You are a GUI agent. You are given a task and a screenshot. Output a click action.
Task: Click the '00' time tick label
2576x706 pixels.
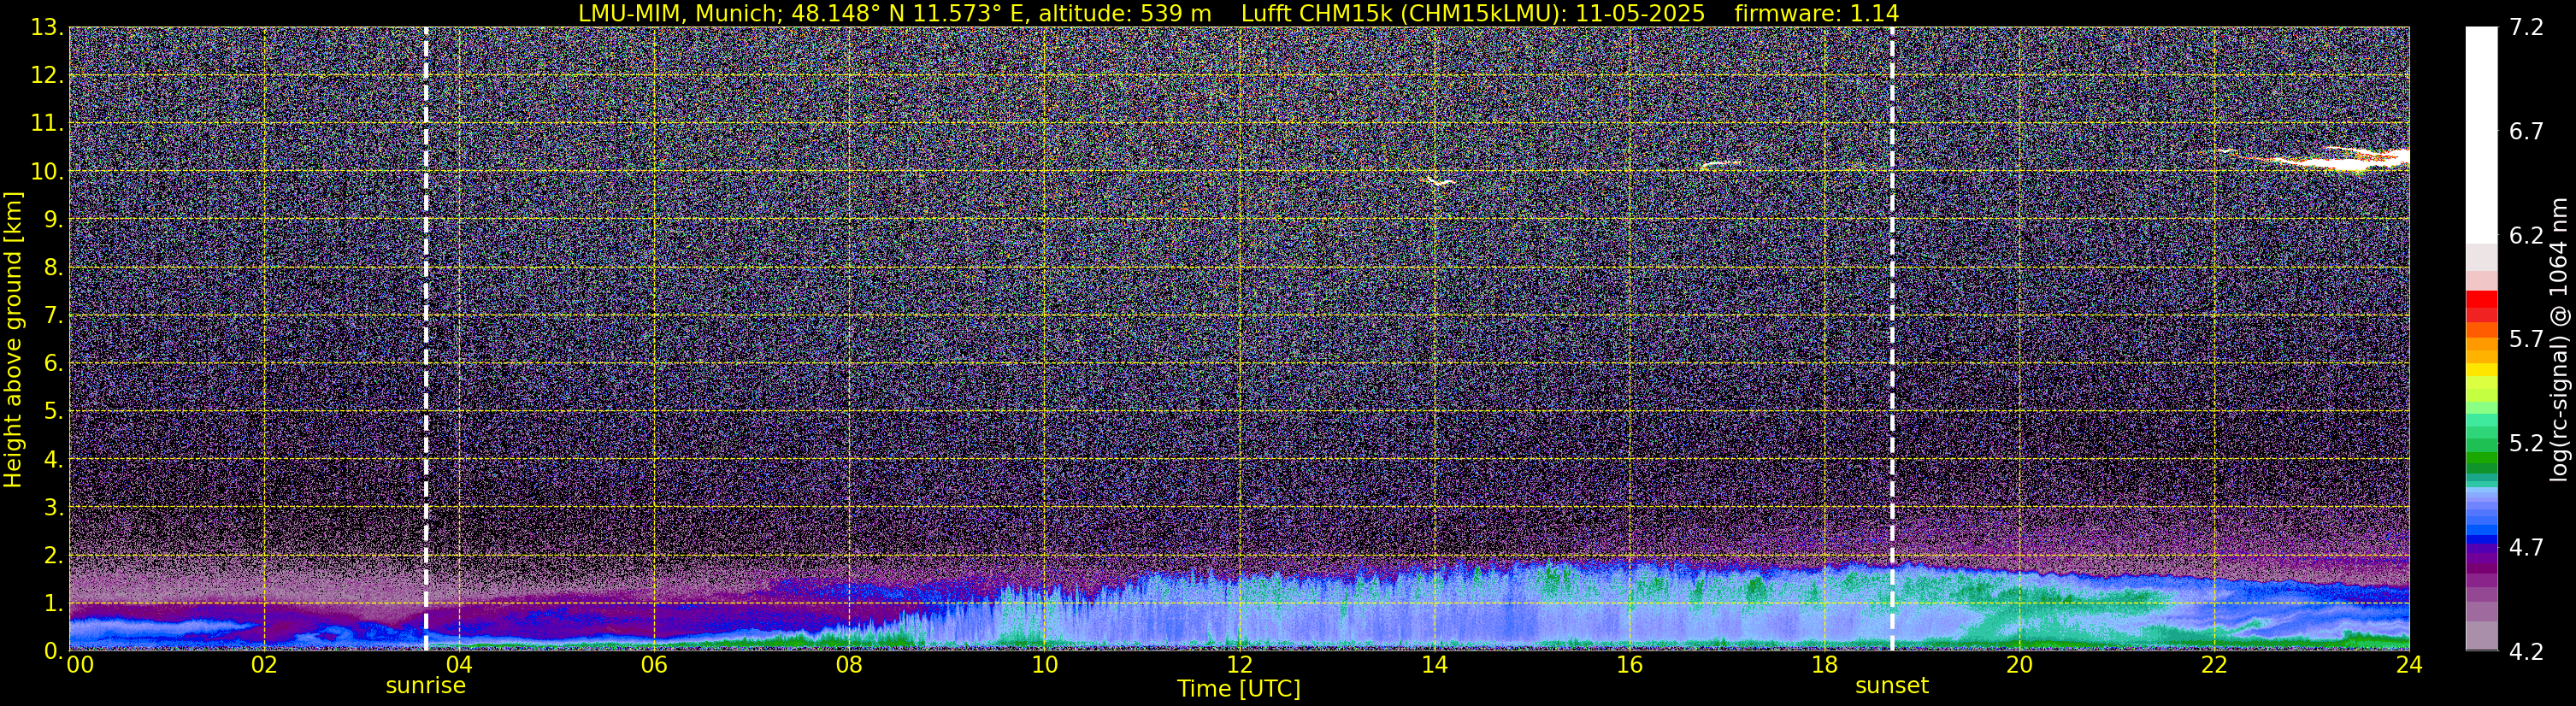click(79, 665)
